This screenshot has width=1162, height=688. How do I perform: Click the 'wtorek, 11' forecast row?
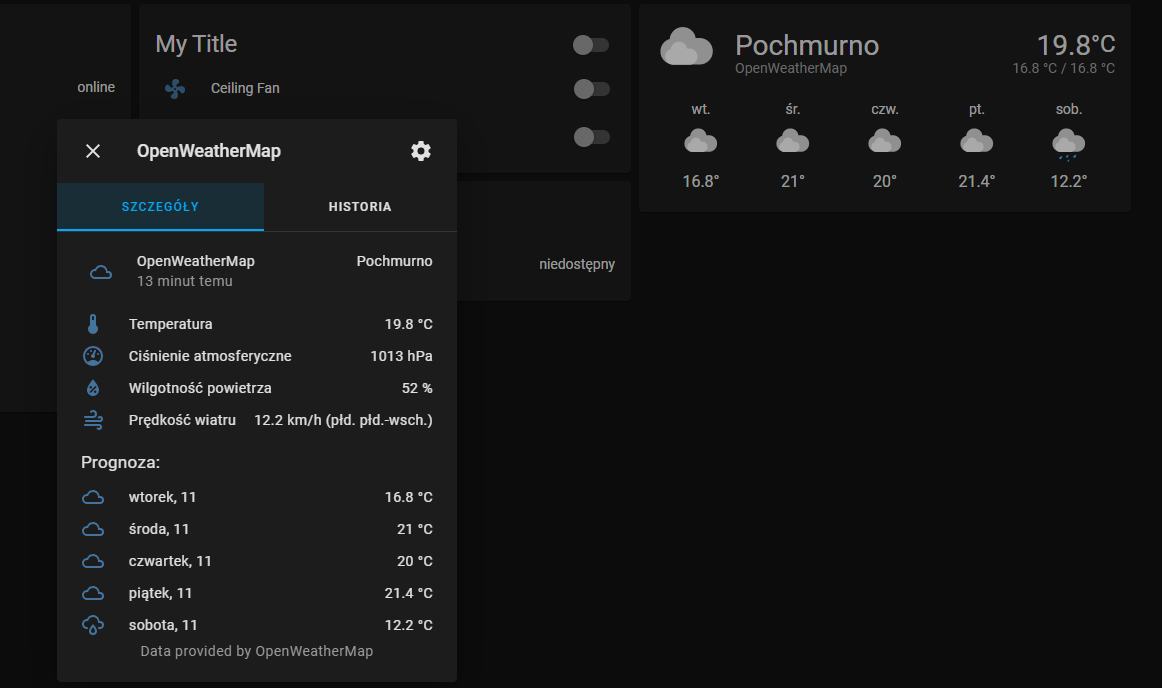click(257, 497)
